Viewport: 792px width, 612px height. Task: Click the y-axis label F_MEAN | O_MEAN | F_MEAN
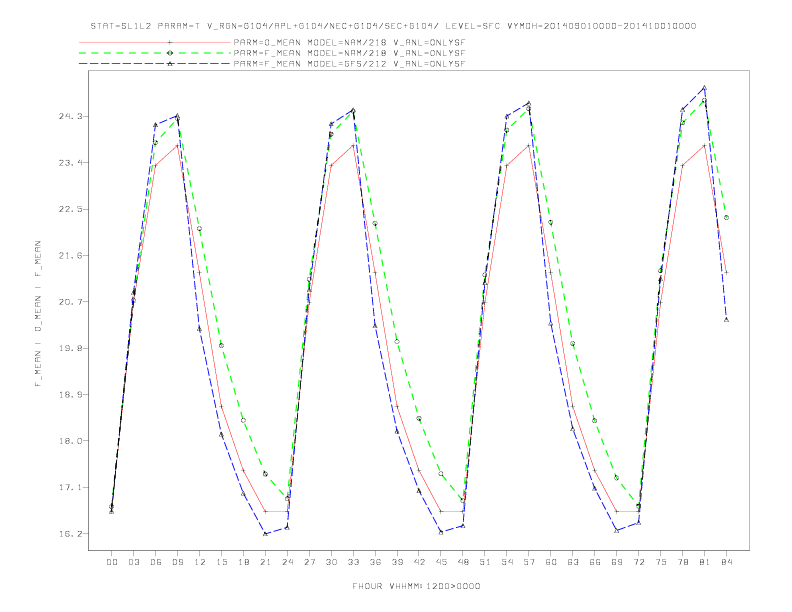coord(38,314)
